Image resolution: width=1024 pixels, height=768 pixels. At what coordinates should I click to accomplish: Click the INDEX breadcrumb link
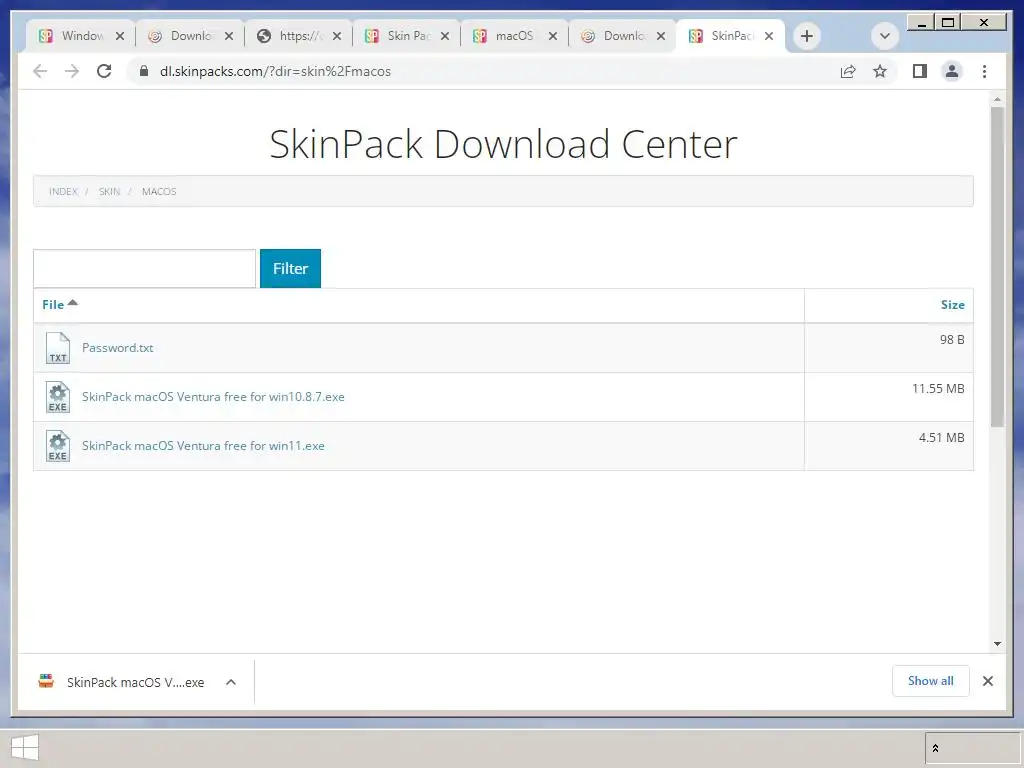tap(63, 191)
